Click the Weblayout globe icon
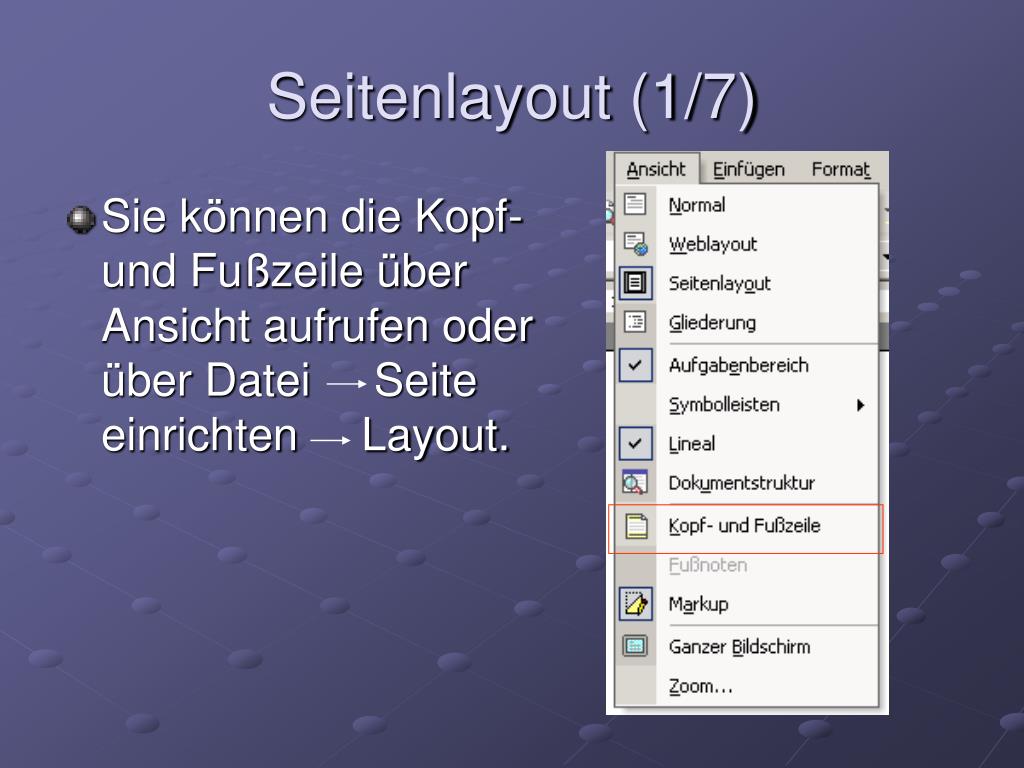The image size is (1024, 768). pyautogui.click(x=635, y=244)
